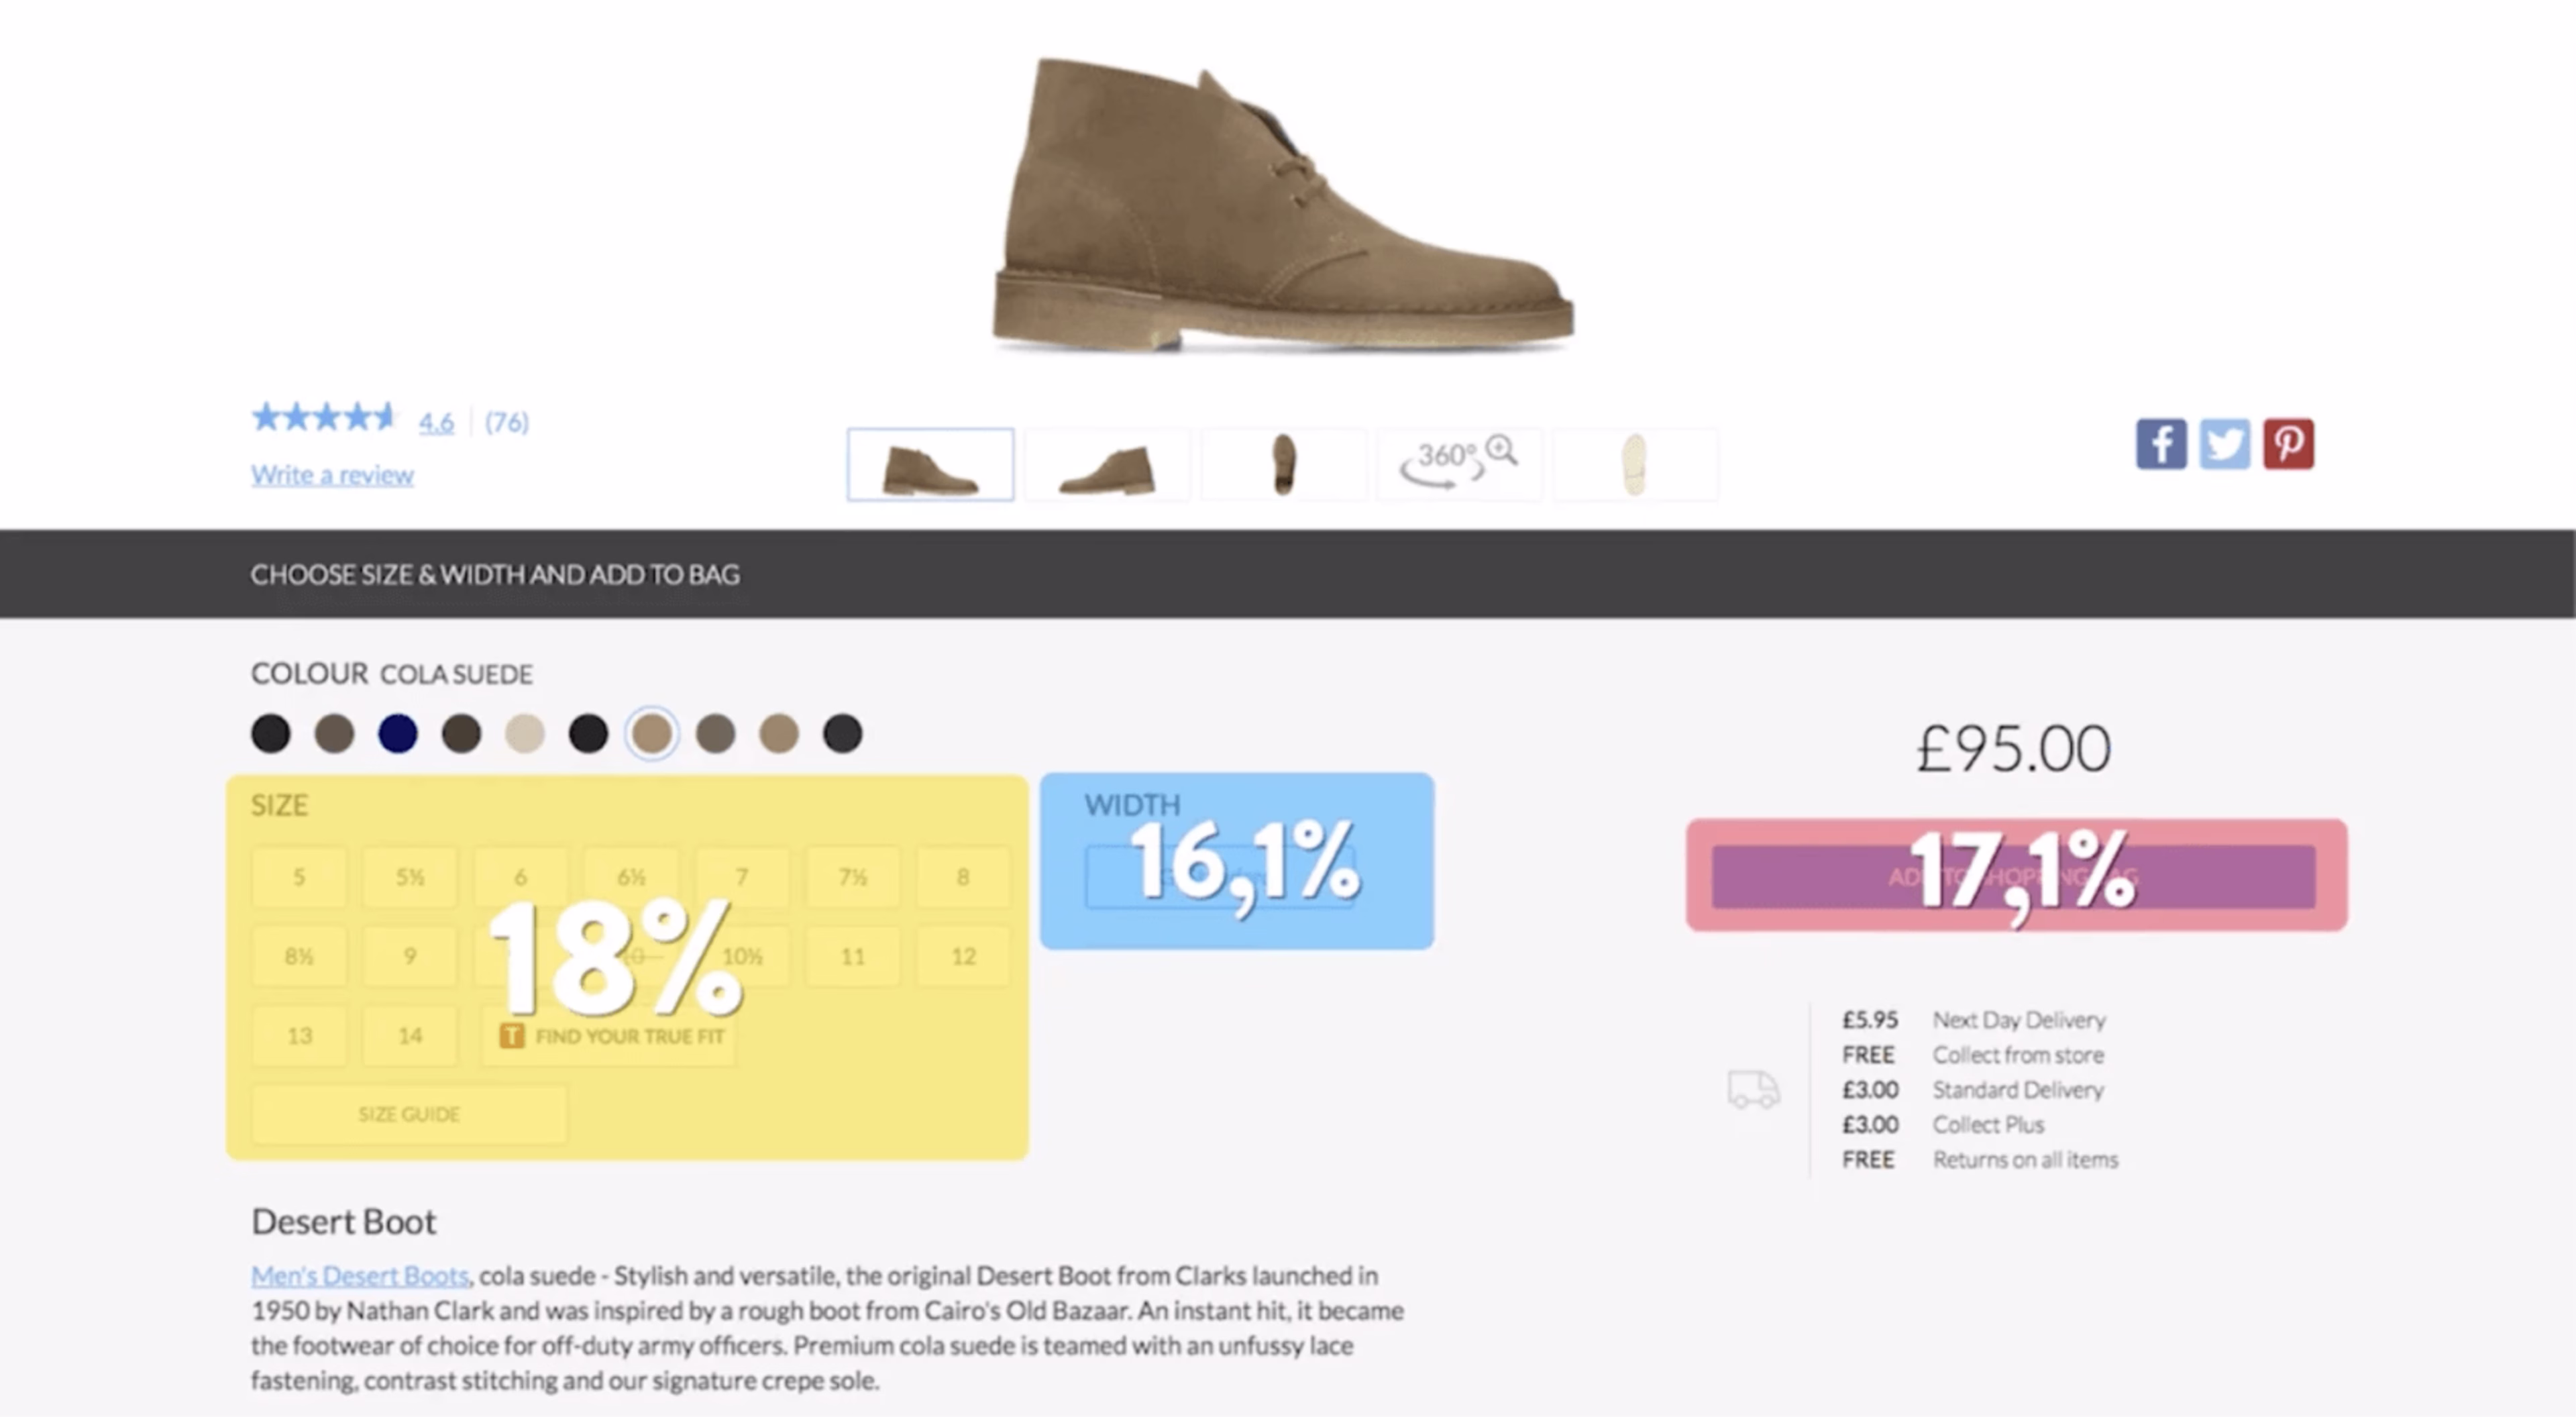Select the first black colour swatch
The height and width of the screenshot is (1417, 2576).
271,733
